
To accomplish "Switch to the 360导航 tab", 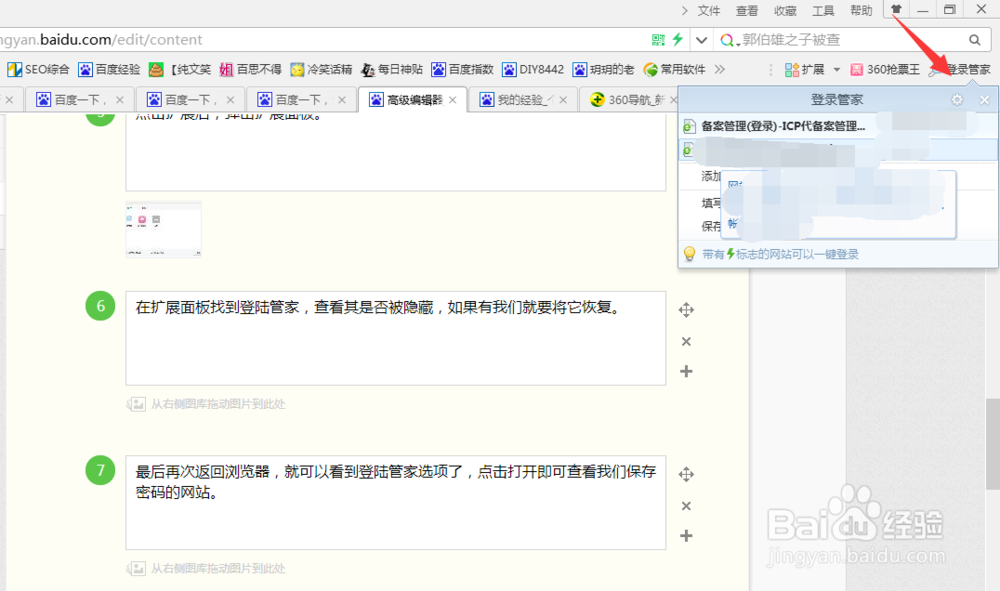I will [628, 100].
